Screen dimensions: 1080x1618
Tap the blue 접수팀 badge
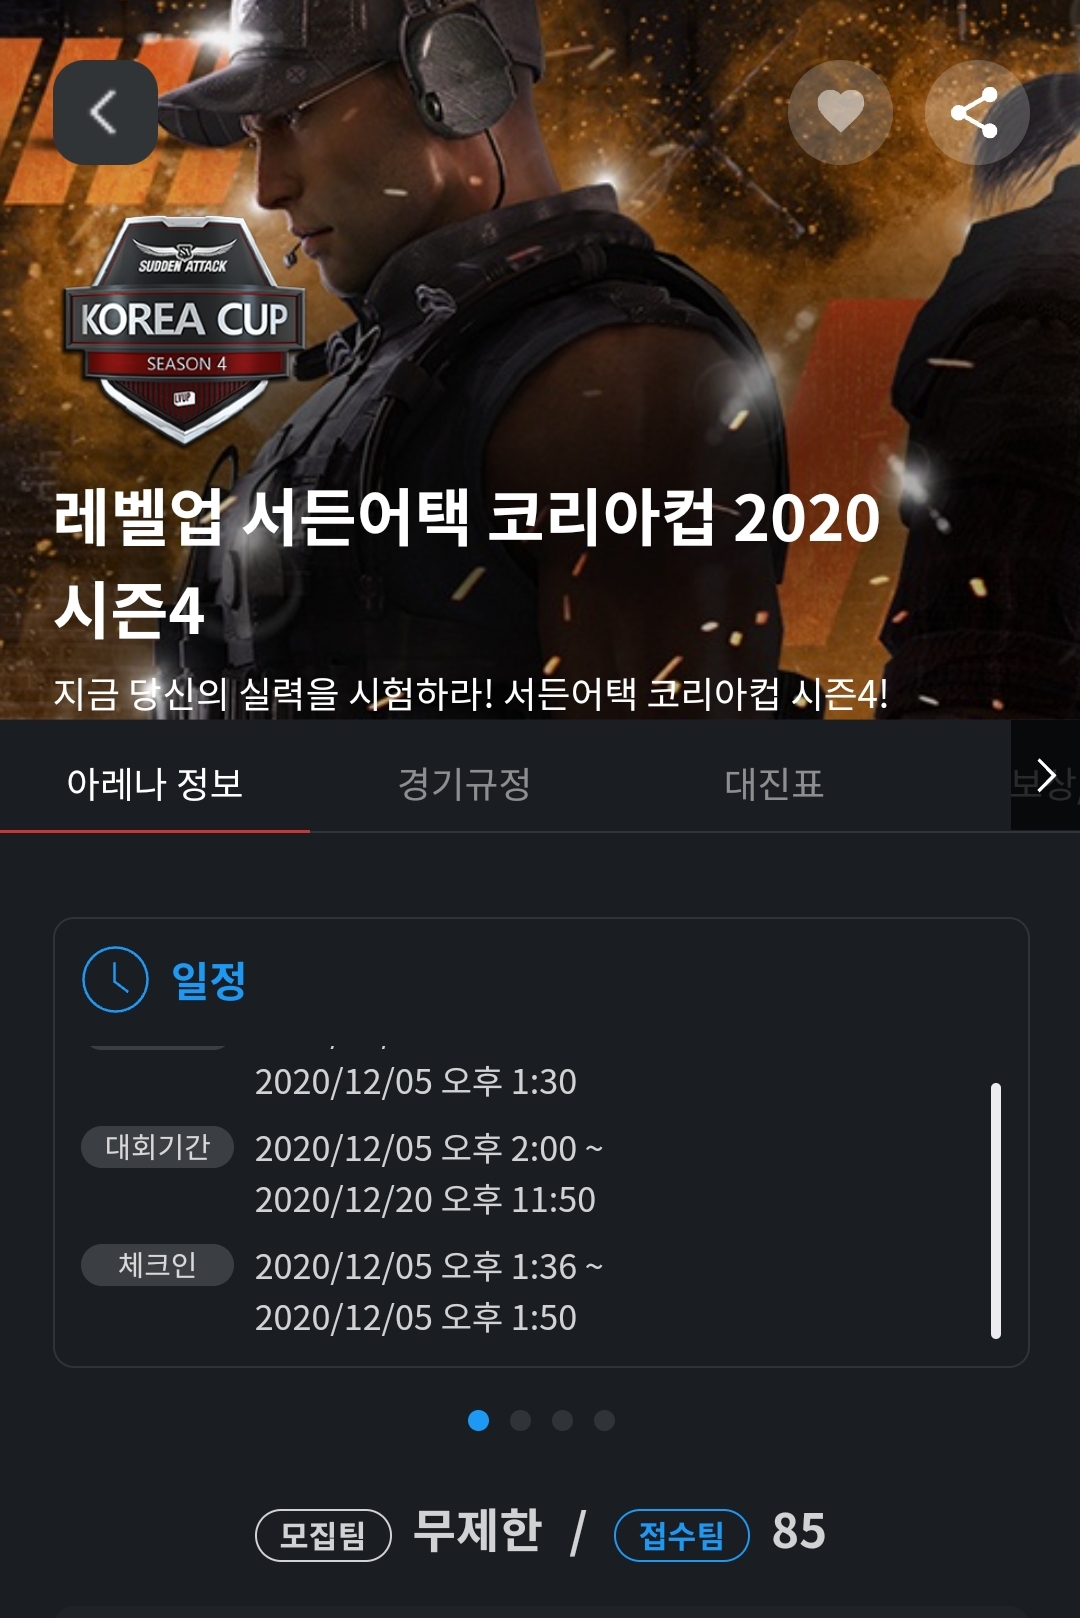(682, 1535)
